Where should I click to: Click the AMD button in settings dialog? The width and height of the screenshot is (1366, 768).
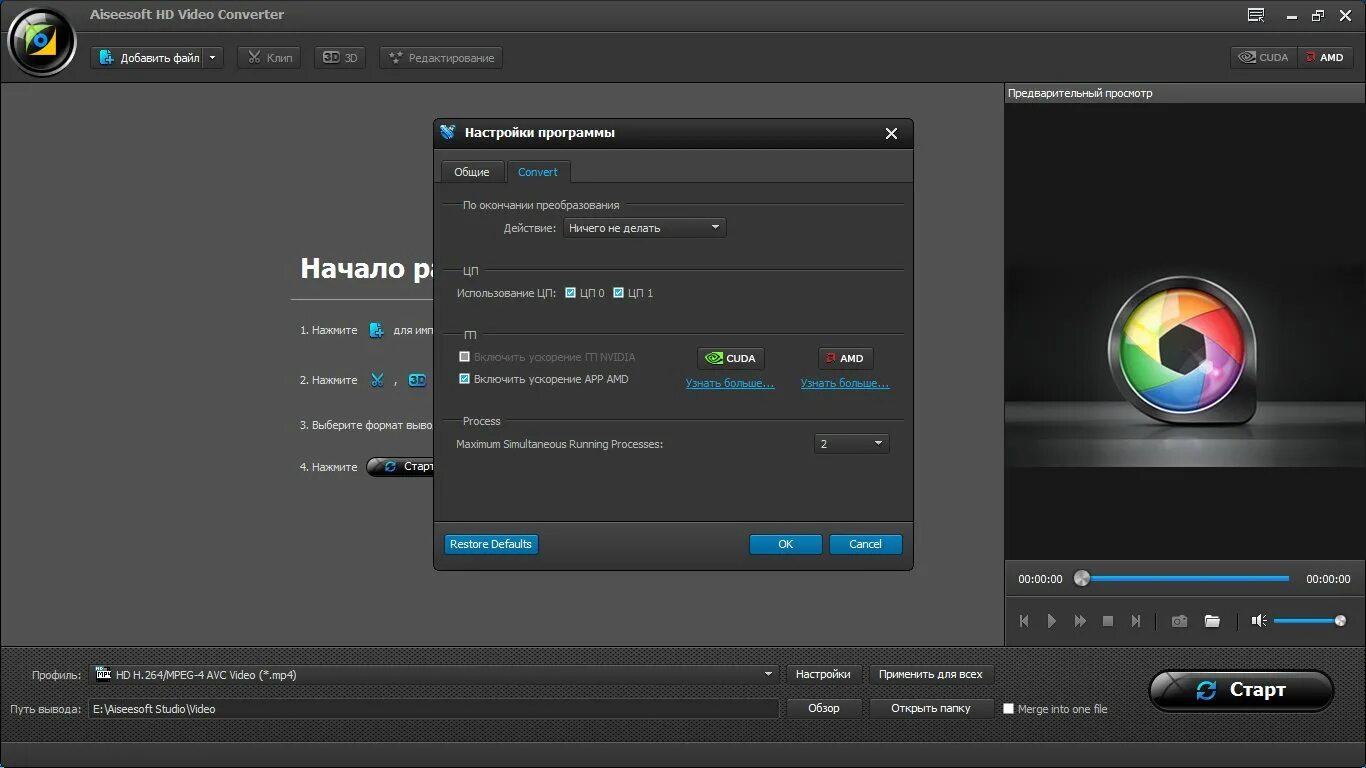click(845, 358)
